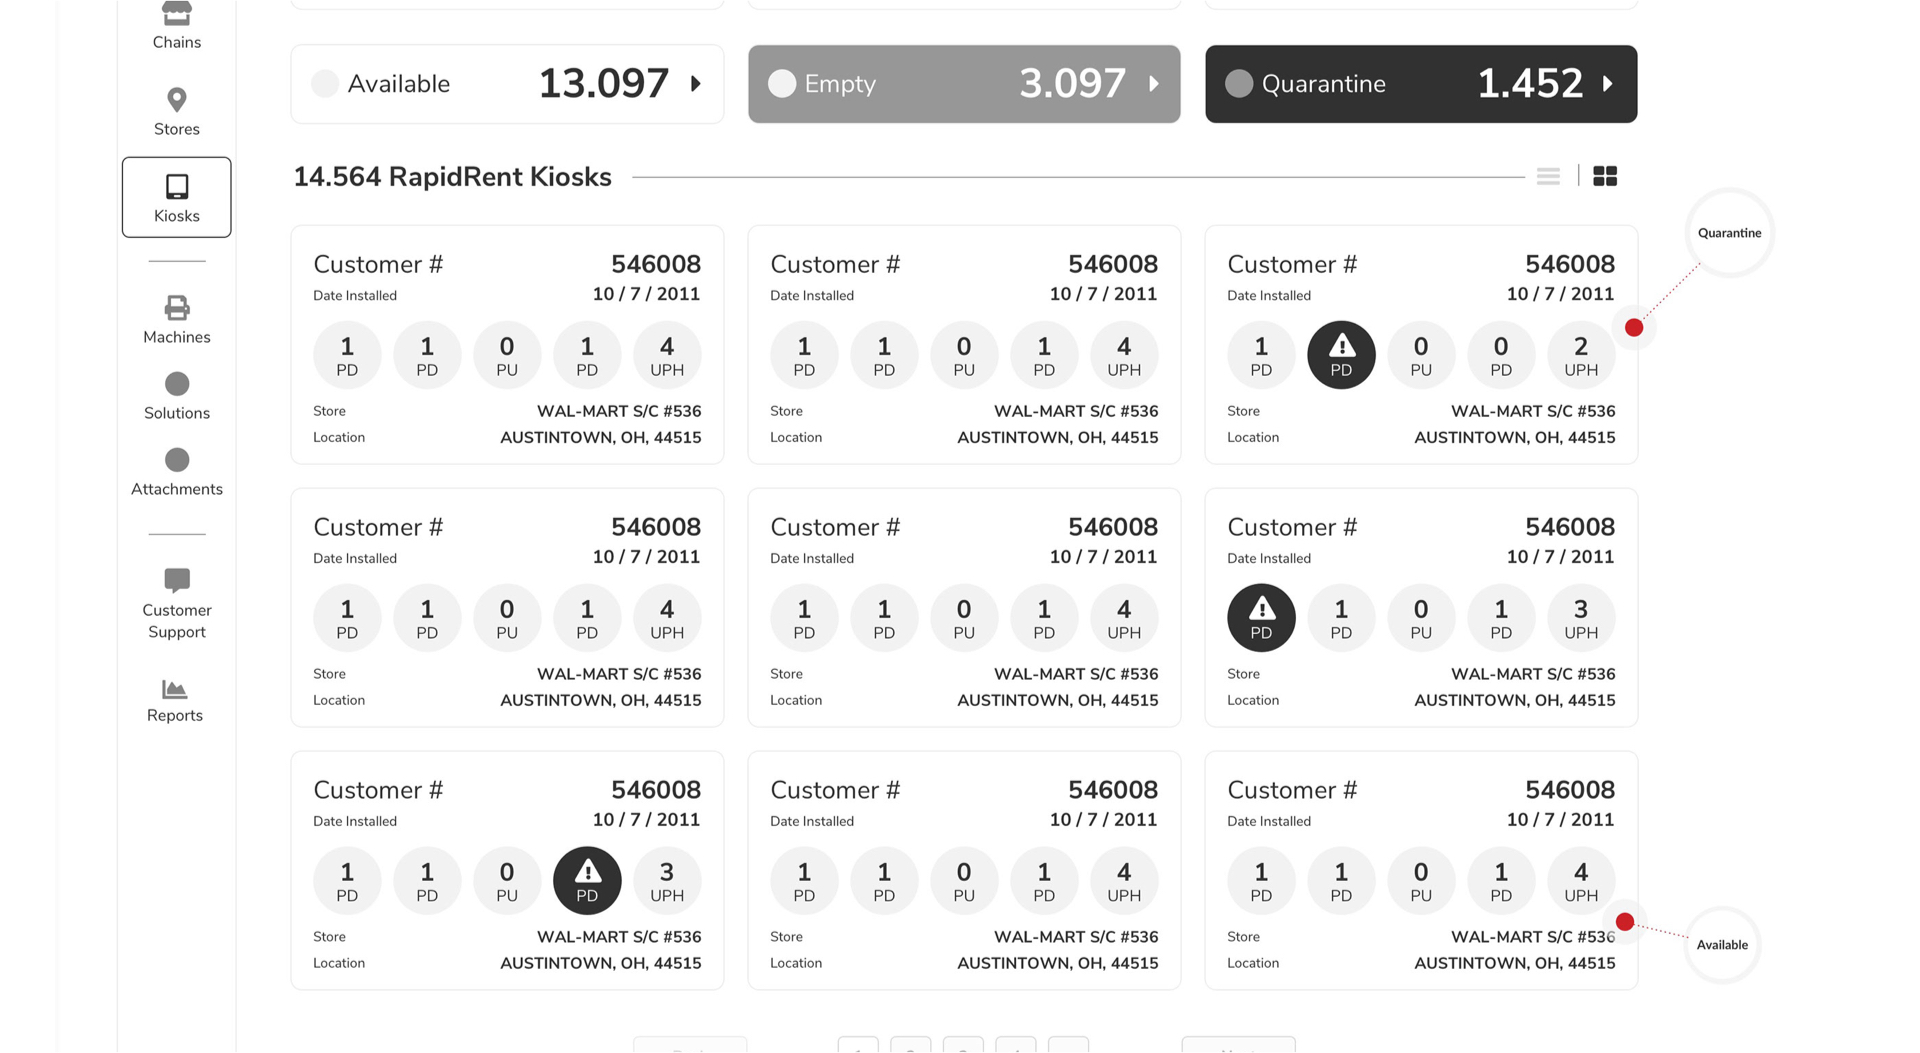The height and width of the screenshot is (1053, 1920).
Task: Switch to grid view icon
Action: click(x=1605, y=176)
